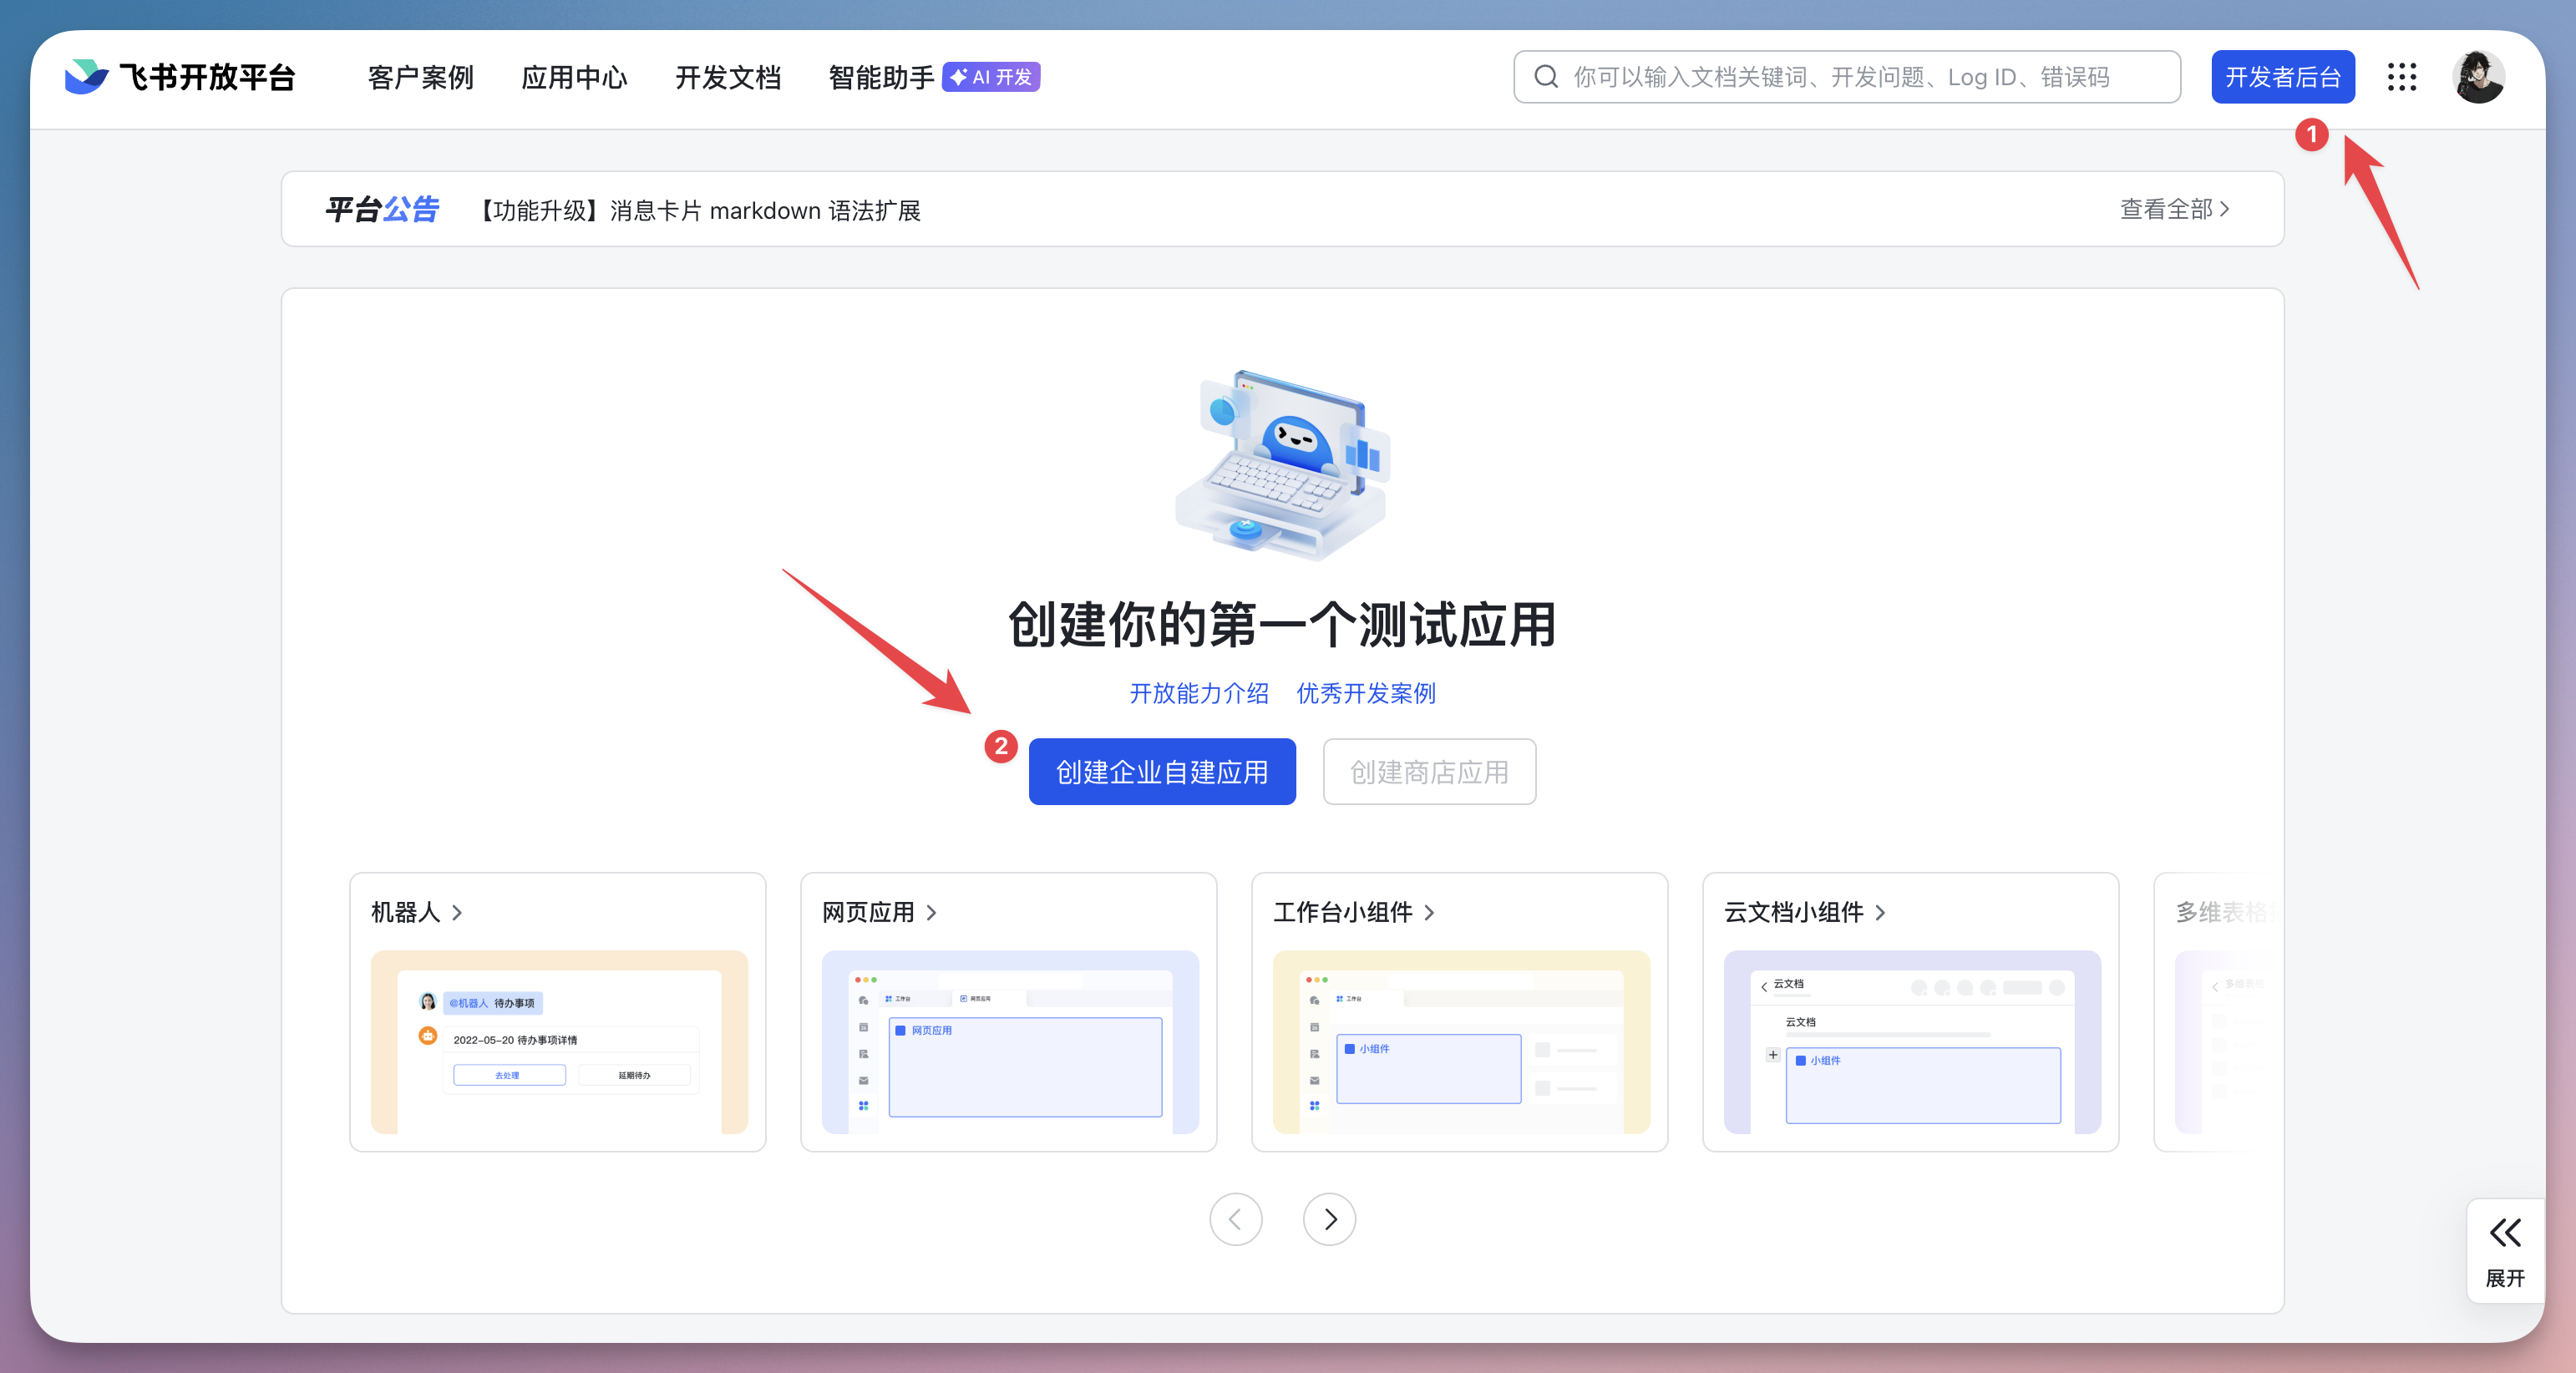The image size is (2576, 1373).
Task: Expand the 云文档小组件 card chevron
Action: [1880, 912]
